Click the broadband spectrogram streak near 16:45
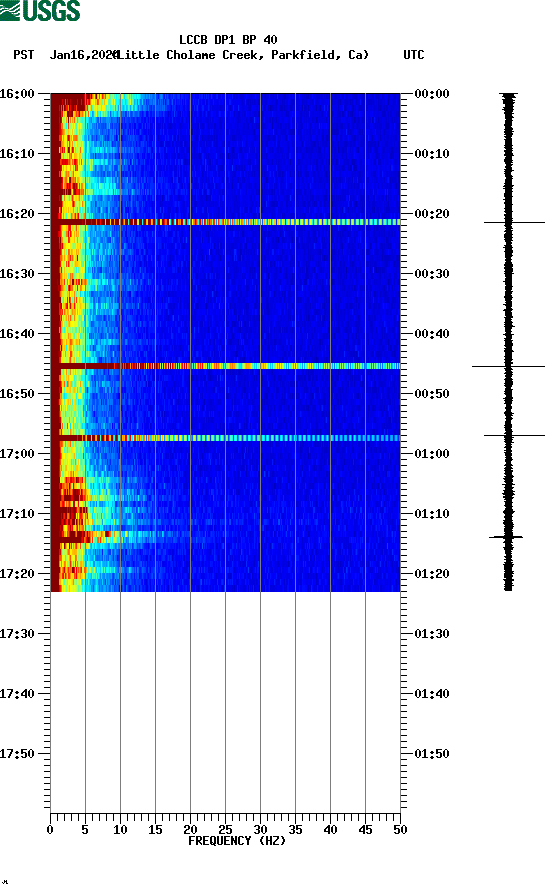Screen dimensions: 552x893 (226, 366)
